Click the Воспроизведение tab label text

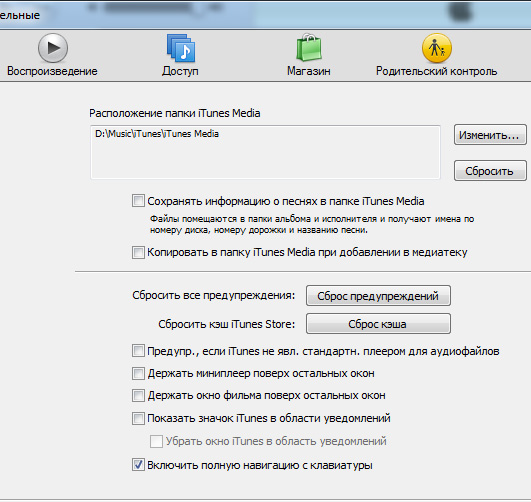point(52,71)
